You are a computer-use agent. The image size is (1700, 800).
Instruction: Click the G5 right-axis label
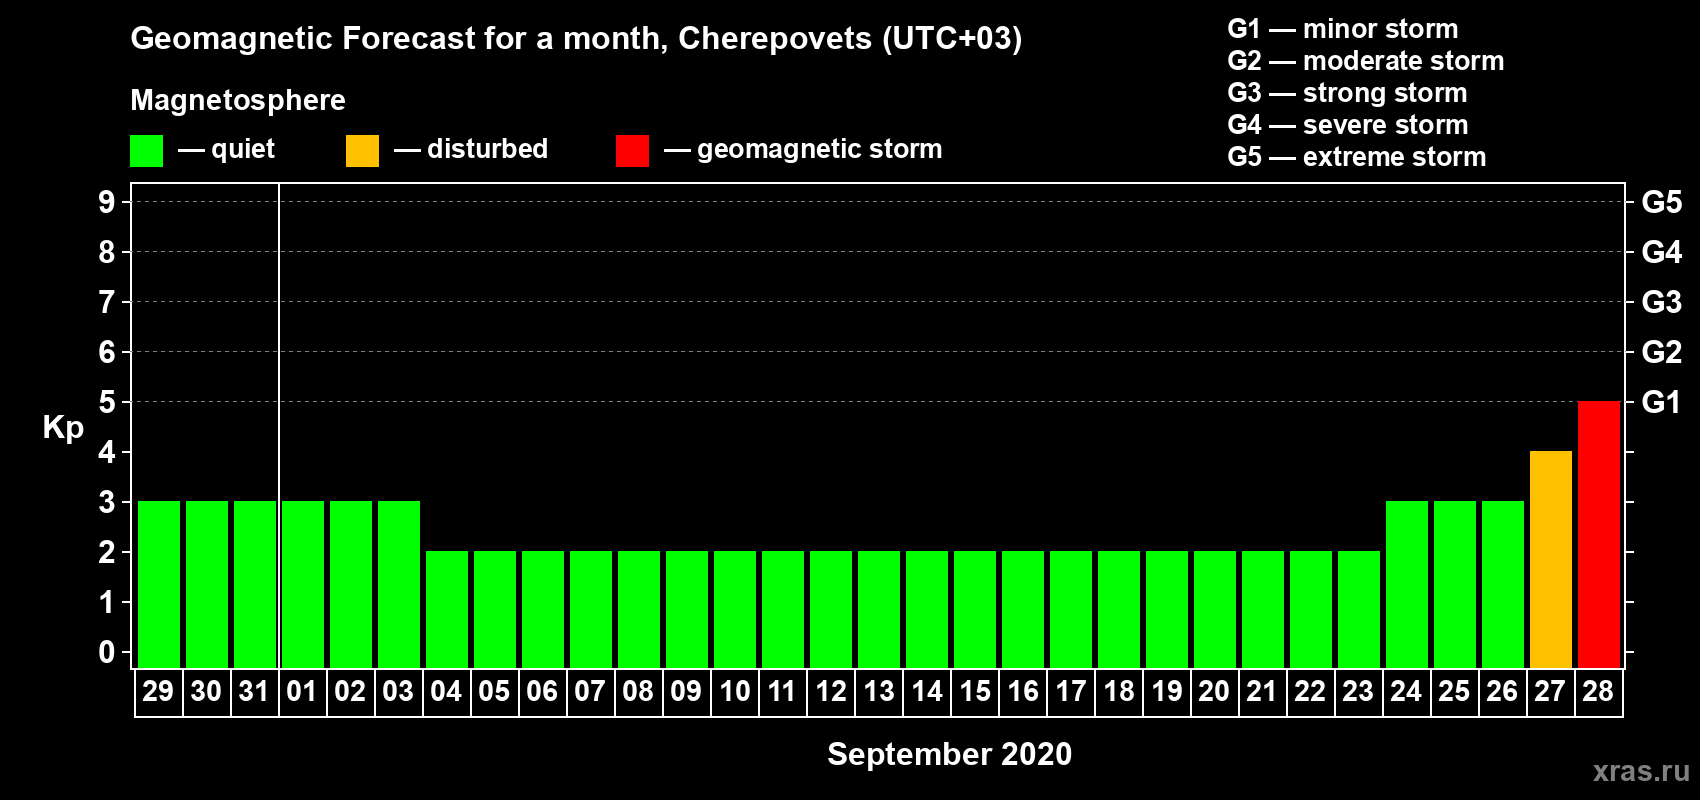coord(1662,202)
